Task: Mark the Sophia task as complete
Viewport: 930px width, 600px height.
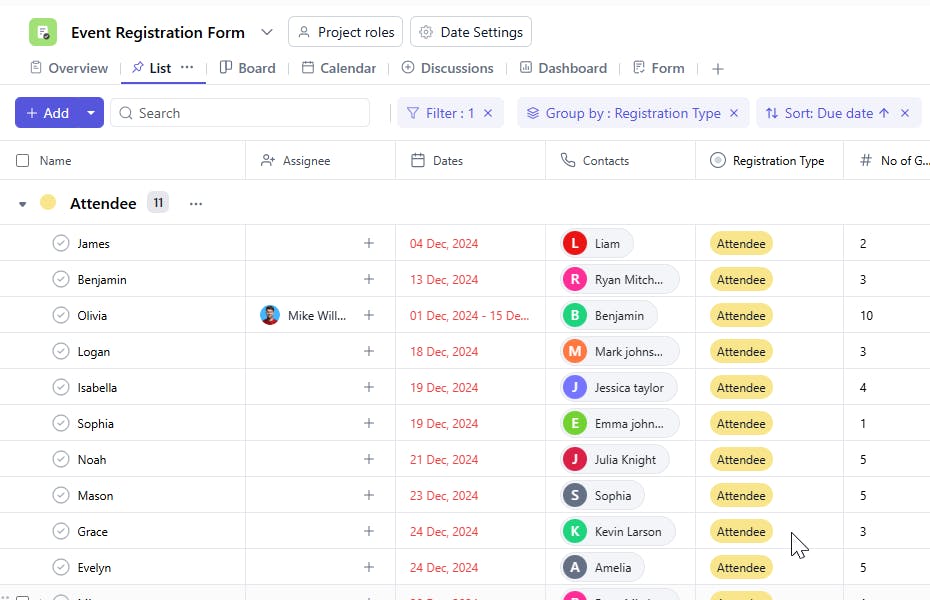Action: (x=61, y=423)
